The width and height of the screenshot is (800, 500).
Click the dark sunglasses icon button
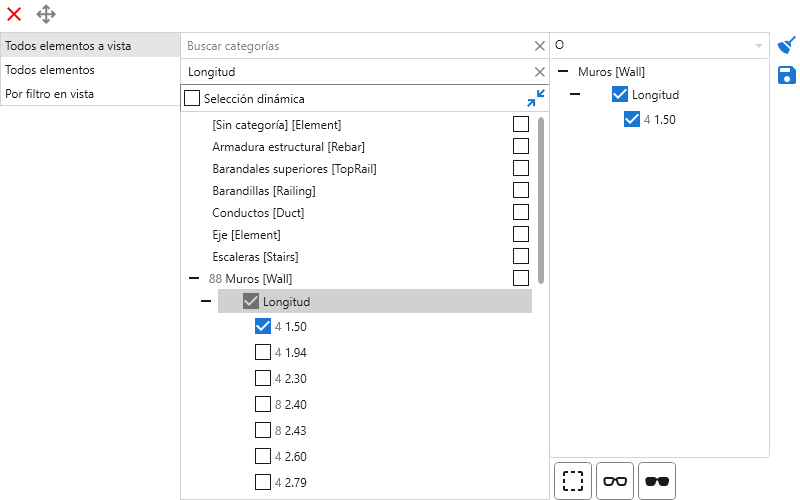657,481
